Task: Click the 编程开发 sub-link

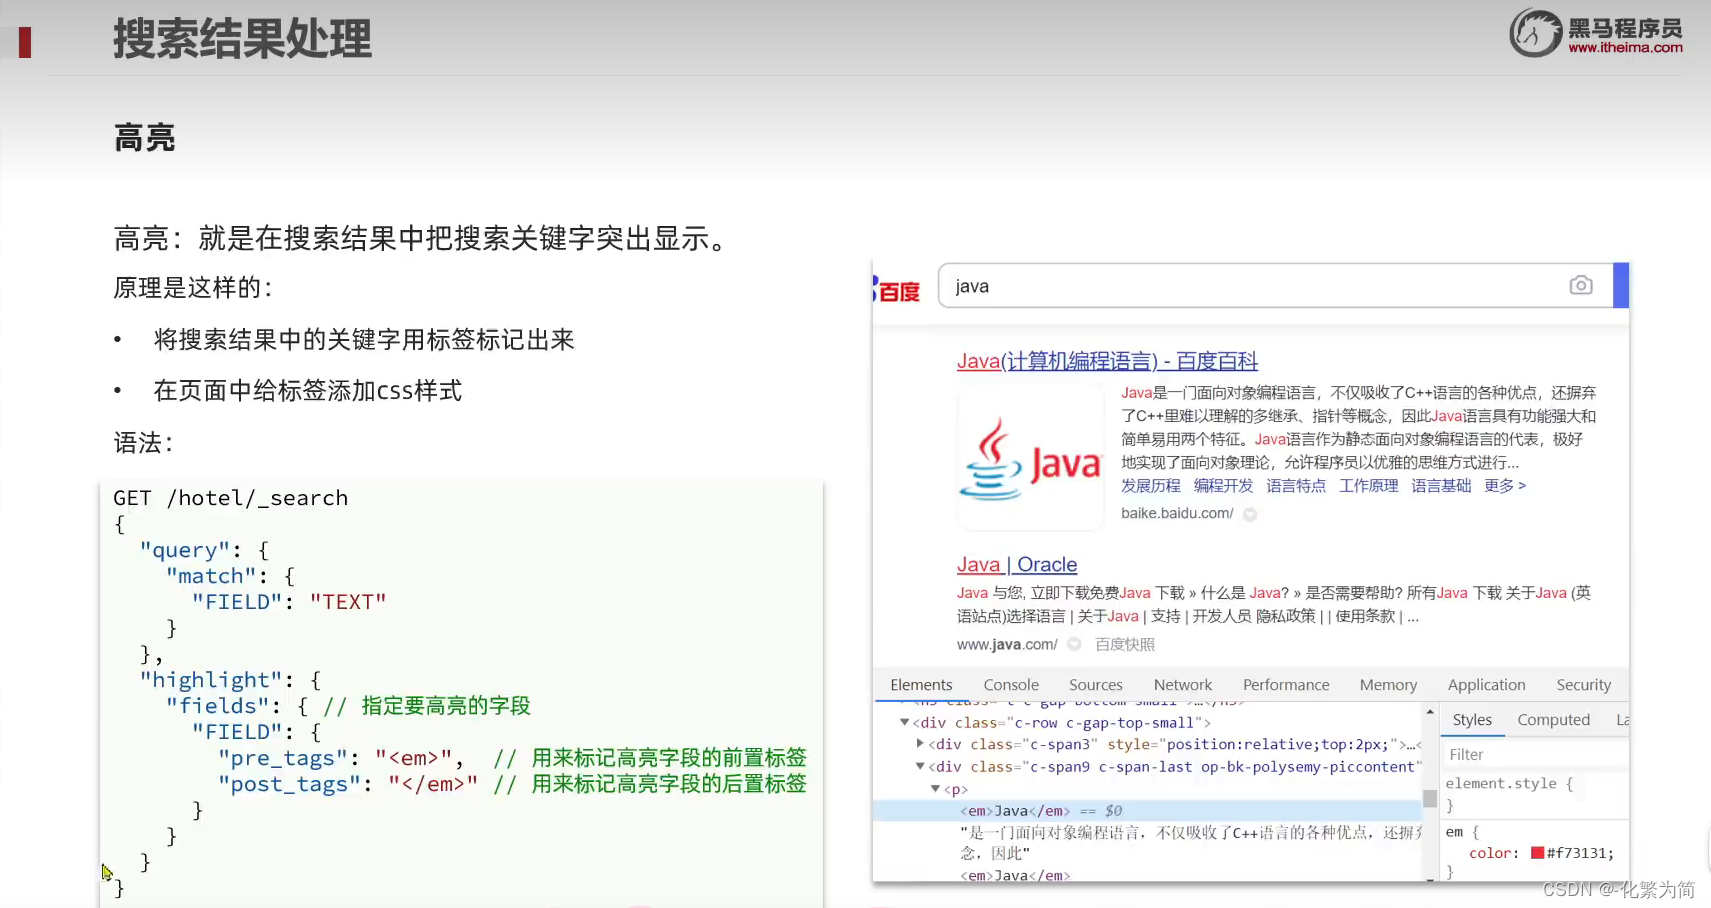Action: [x=1223, y=486]
